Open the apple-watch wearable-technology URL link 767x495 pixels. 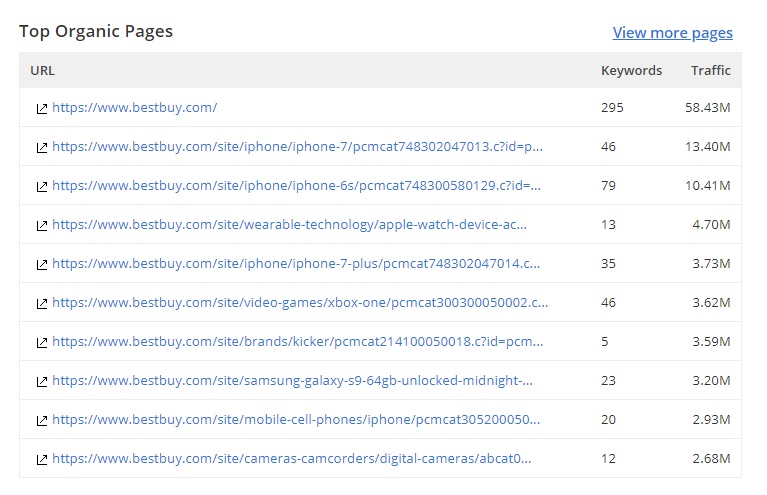[x=289, y=224]
